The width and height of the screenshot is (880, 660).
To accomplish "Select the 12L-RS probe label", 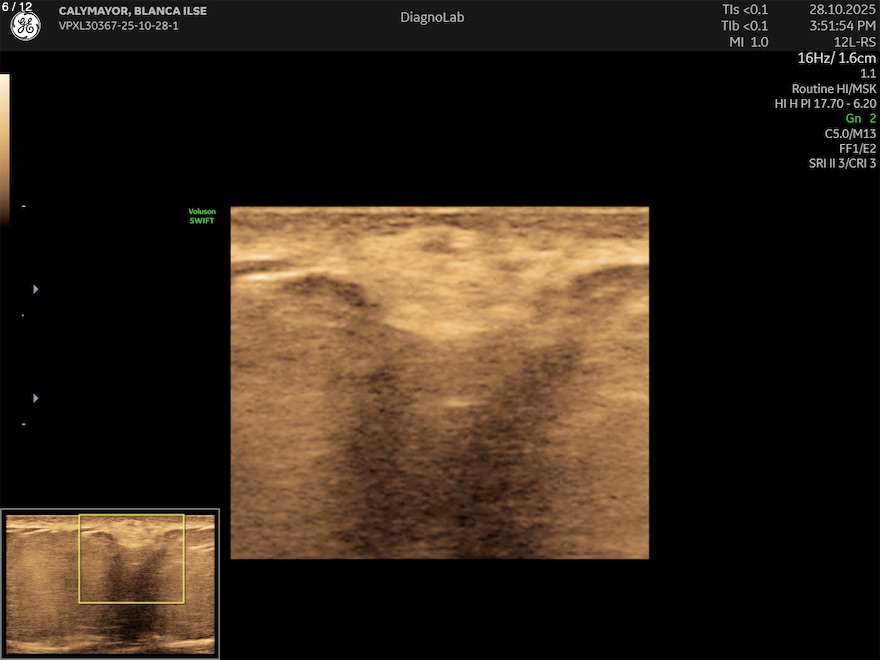I will [854, 42].
